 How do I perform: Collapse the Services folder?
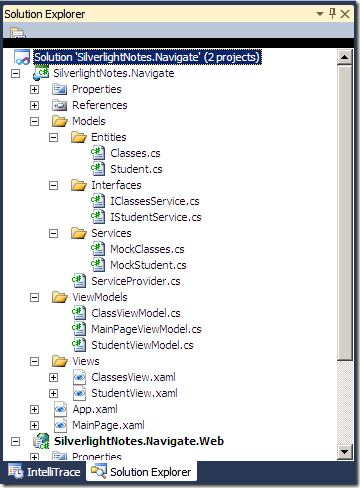[53, 233]
